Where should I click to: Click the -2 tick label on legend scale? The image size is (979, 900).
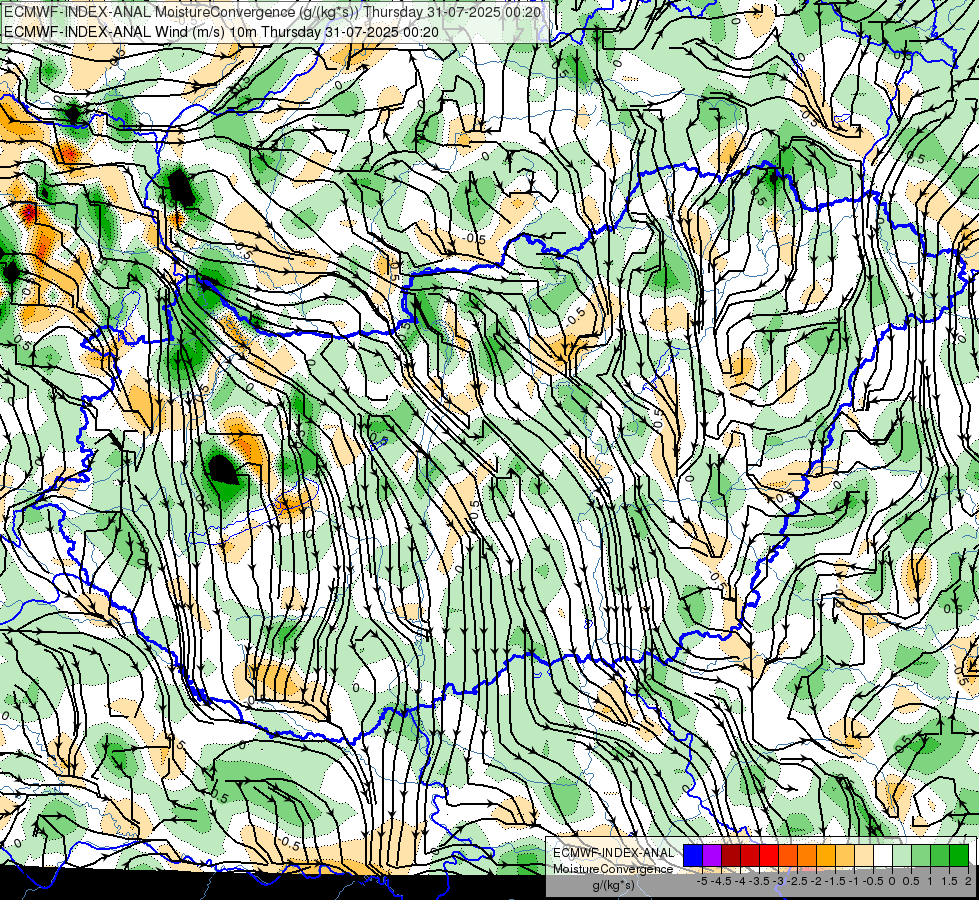click(x=817, y=881)
